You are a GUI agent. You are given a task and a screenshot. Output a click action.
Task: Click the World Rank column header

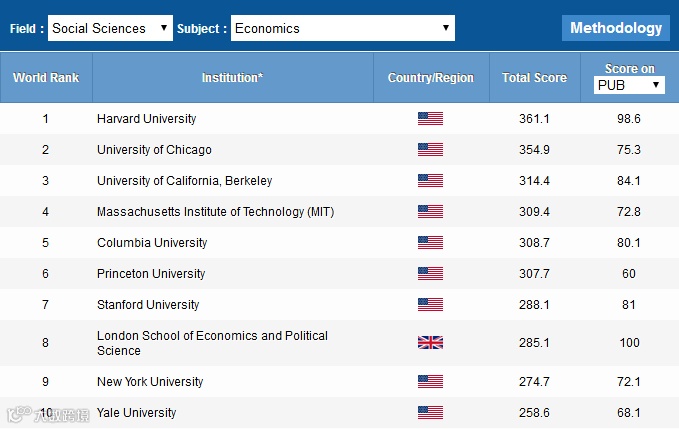click(x=45, y=78)
